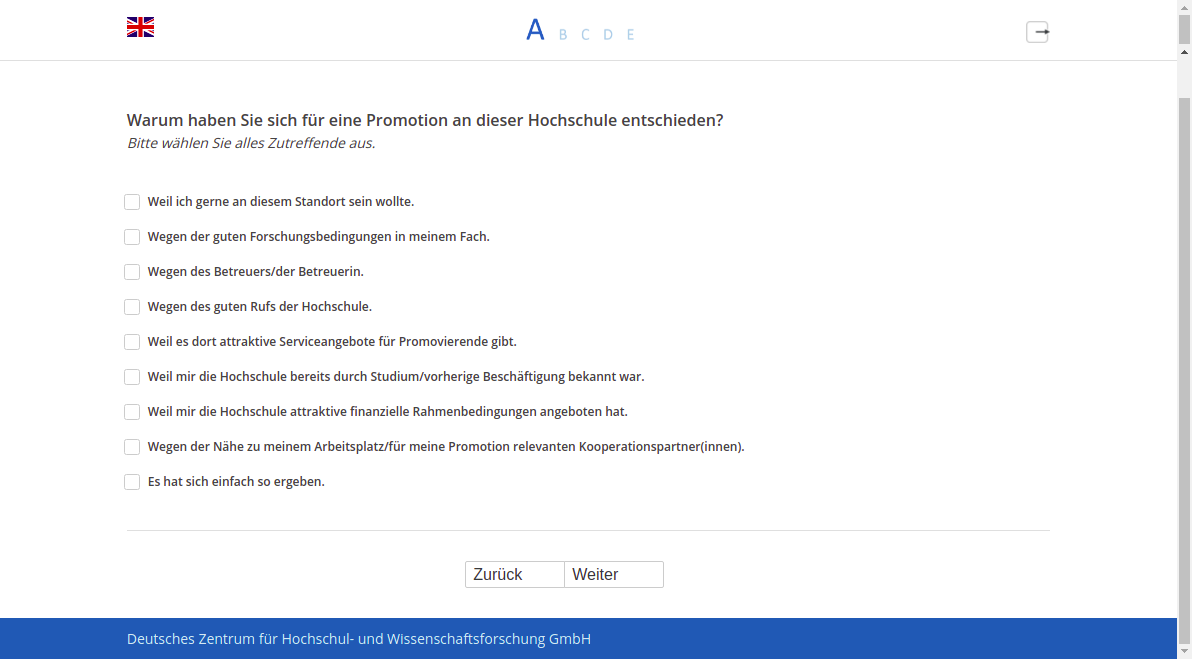Click footer text 'Deutsches Zentrum für Hochschul- und Wissenschaftsforschung GmbH'

(359, 639)
